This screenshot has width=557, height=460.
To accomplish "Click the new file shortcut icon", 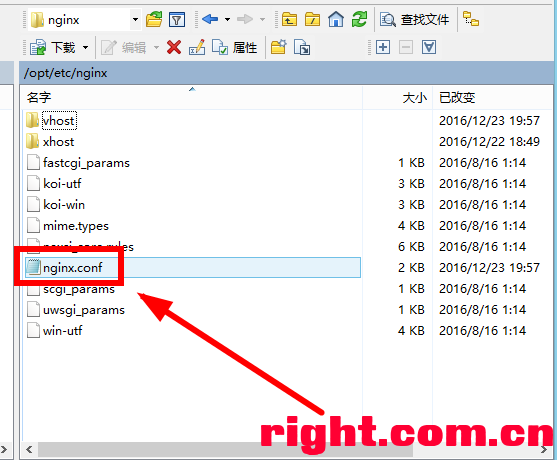I will [x=302, y=47].
